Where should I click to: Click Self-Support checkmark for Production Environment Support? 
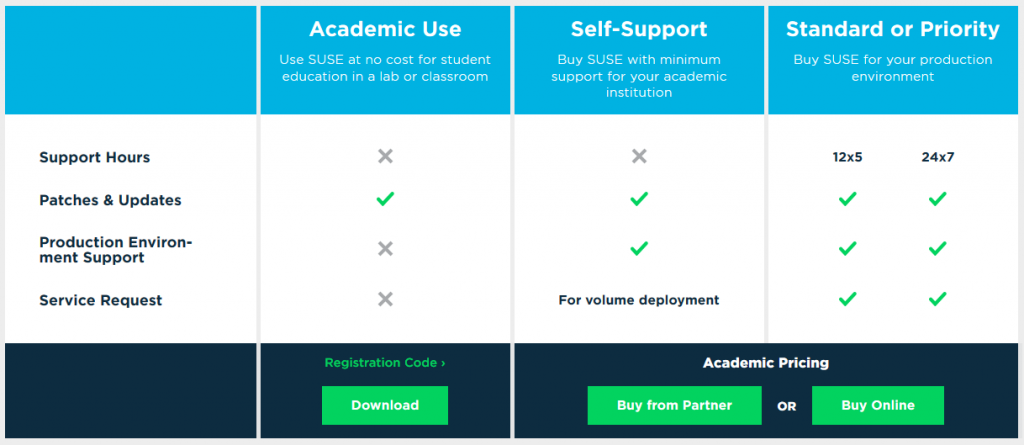[x=639, y=248]
